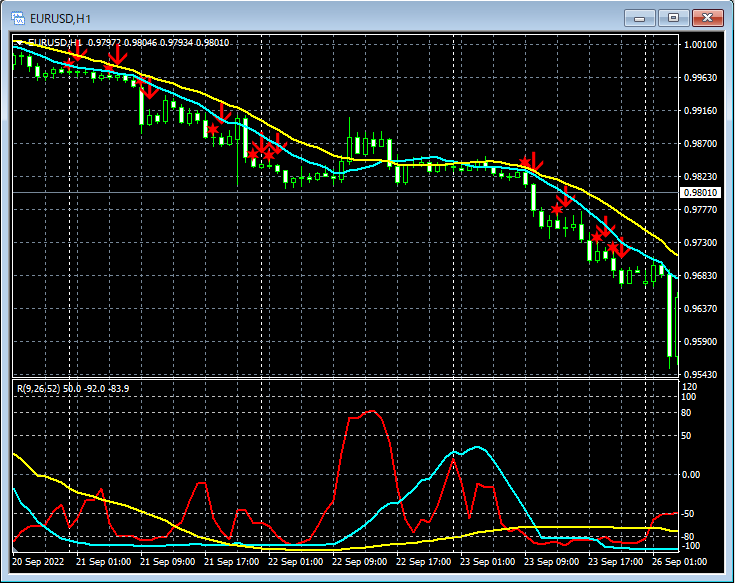Screen dimensions: 736x583
Task: Click the 1.00100 price scale value
Action: point(698,45)
